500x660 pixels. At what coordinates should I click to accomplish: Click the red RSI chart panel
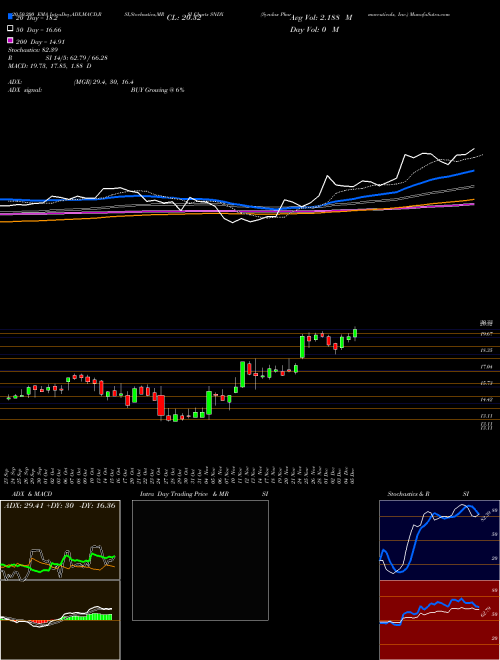coord(439,620)
